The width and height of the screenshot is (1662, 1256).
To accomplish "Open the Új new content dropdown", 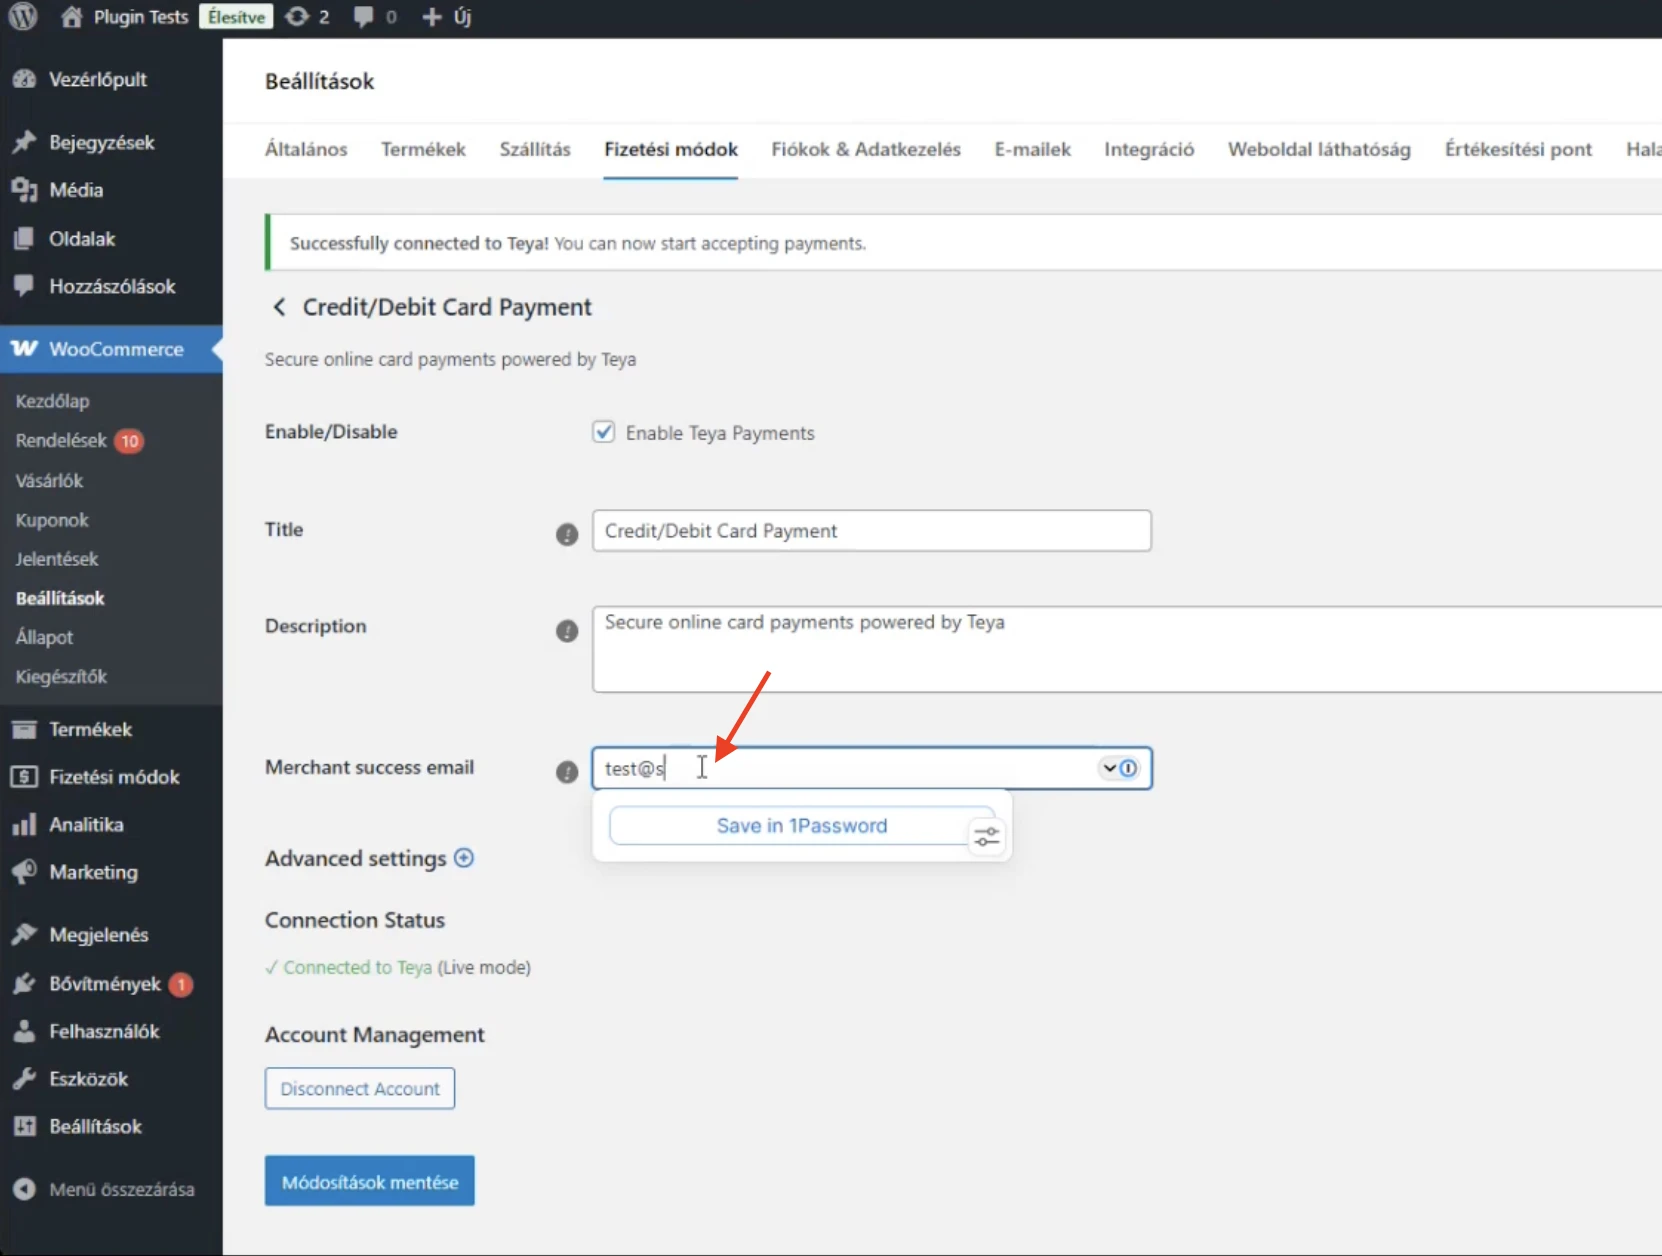I will point(447,17).
